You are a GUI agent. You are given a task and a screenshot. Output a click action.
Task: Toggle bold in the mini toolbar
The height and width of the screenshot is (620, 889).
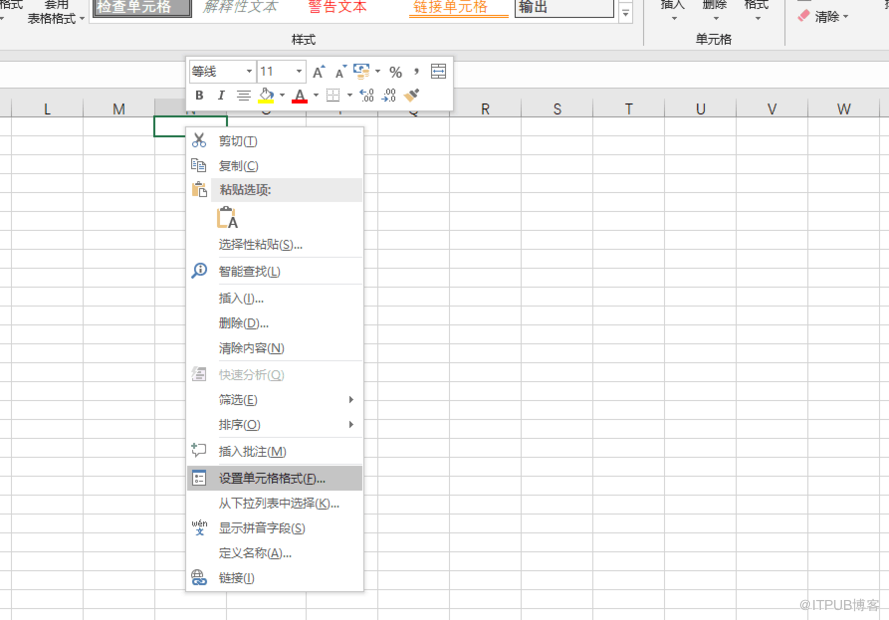click(199, 96)
